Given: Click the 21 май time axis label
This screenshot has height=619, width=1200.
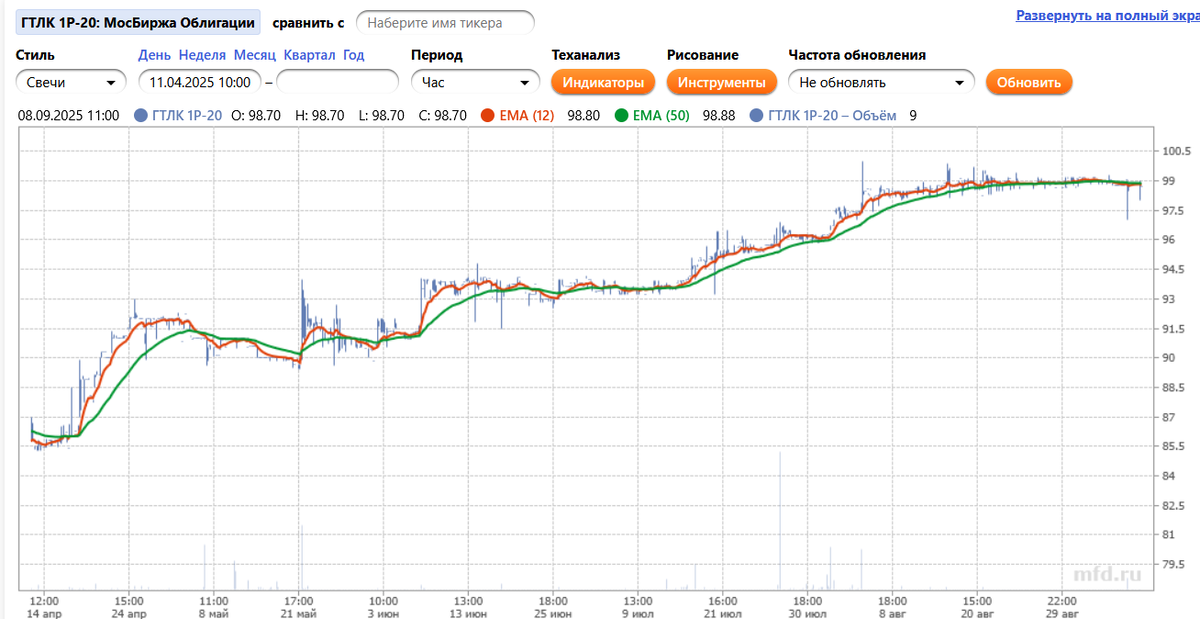Looking at the screenshot, I should [300, 613].
